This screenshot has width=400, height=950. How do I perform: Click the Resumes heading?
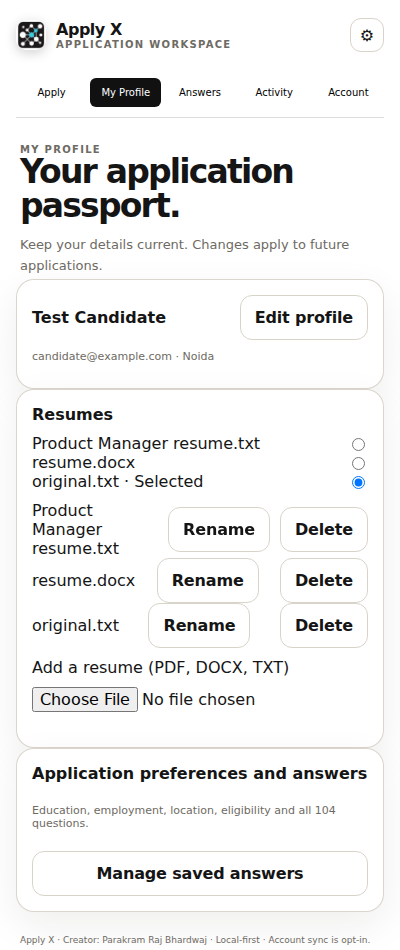[x=72, y=414]
